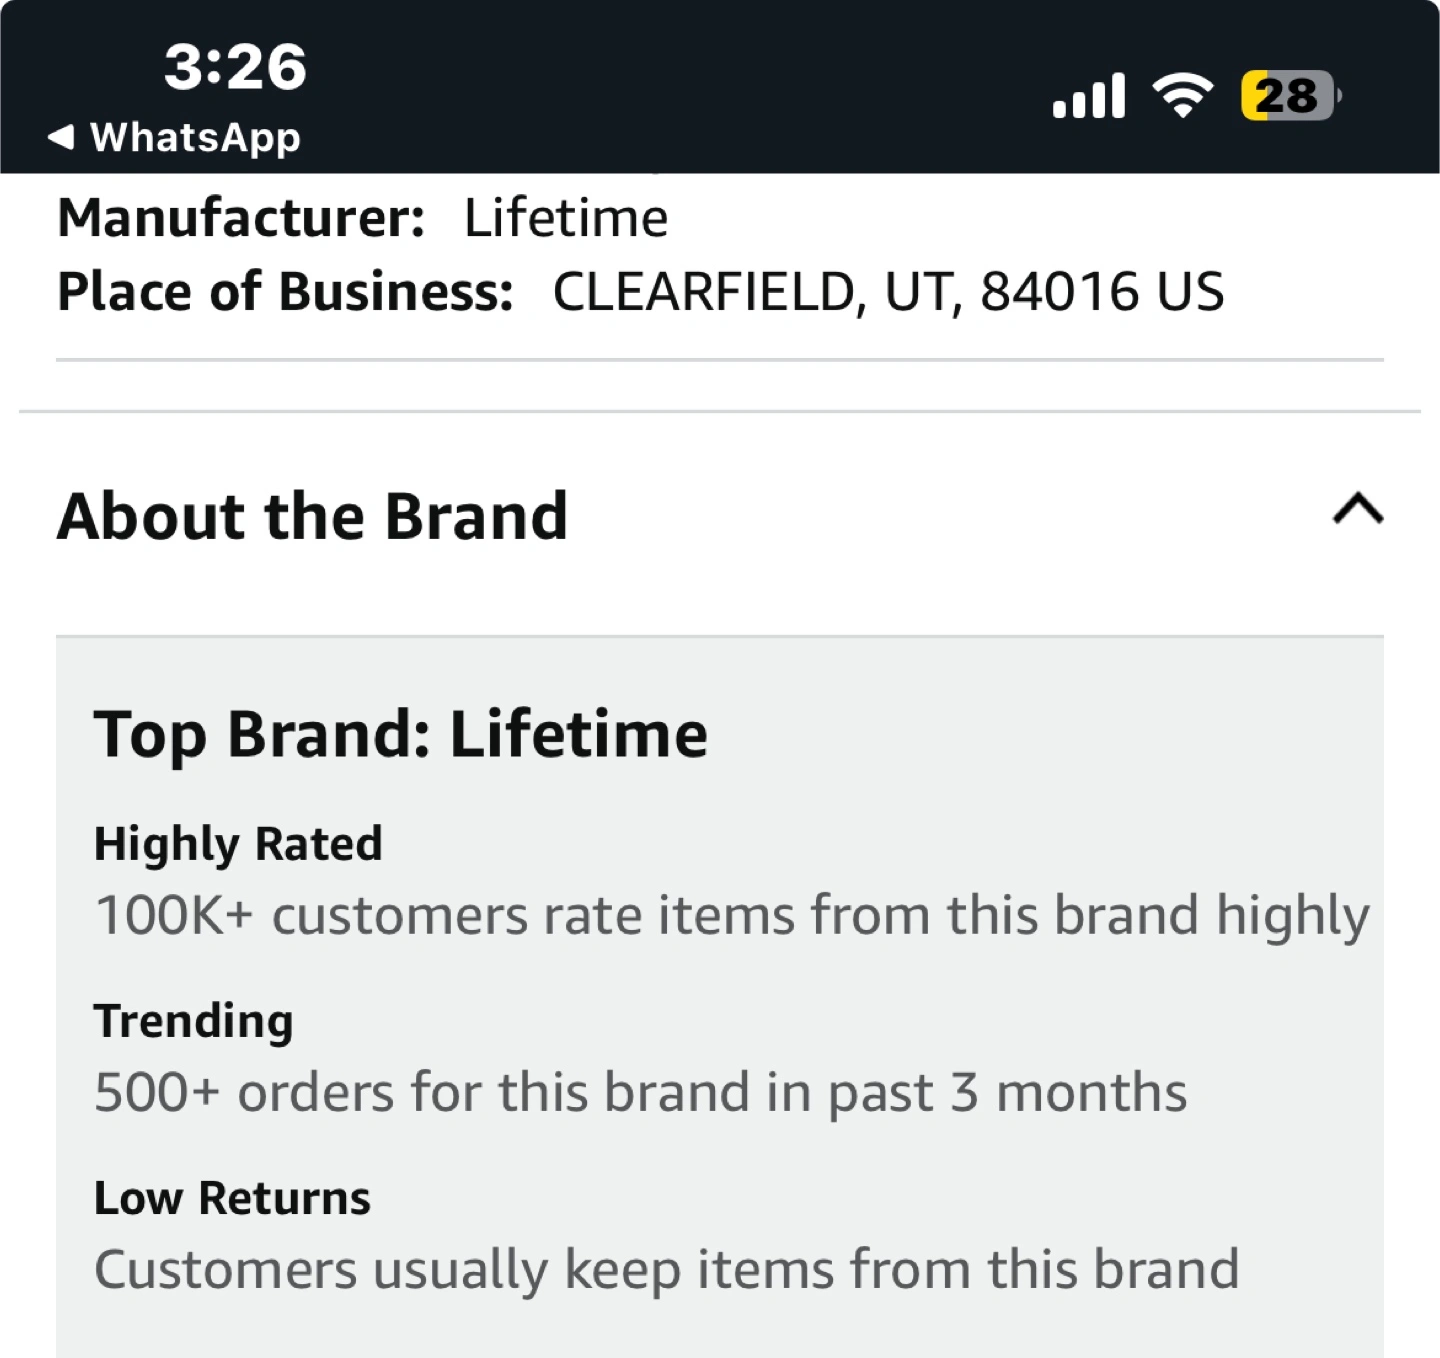Screen dimensions: 1440x1358
Task: Tap the Lifetime manufacturer value
Action: pos(566,218)
